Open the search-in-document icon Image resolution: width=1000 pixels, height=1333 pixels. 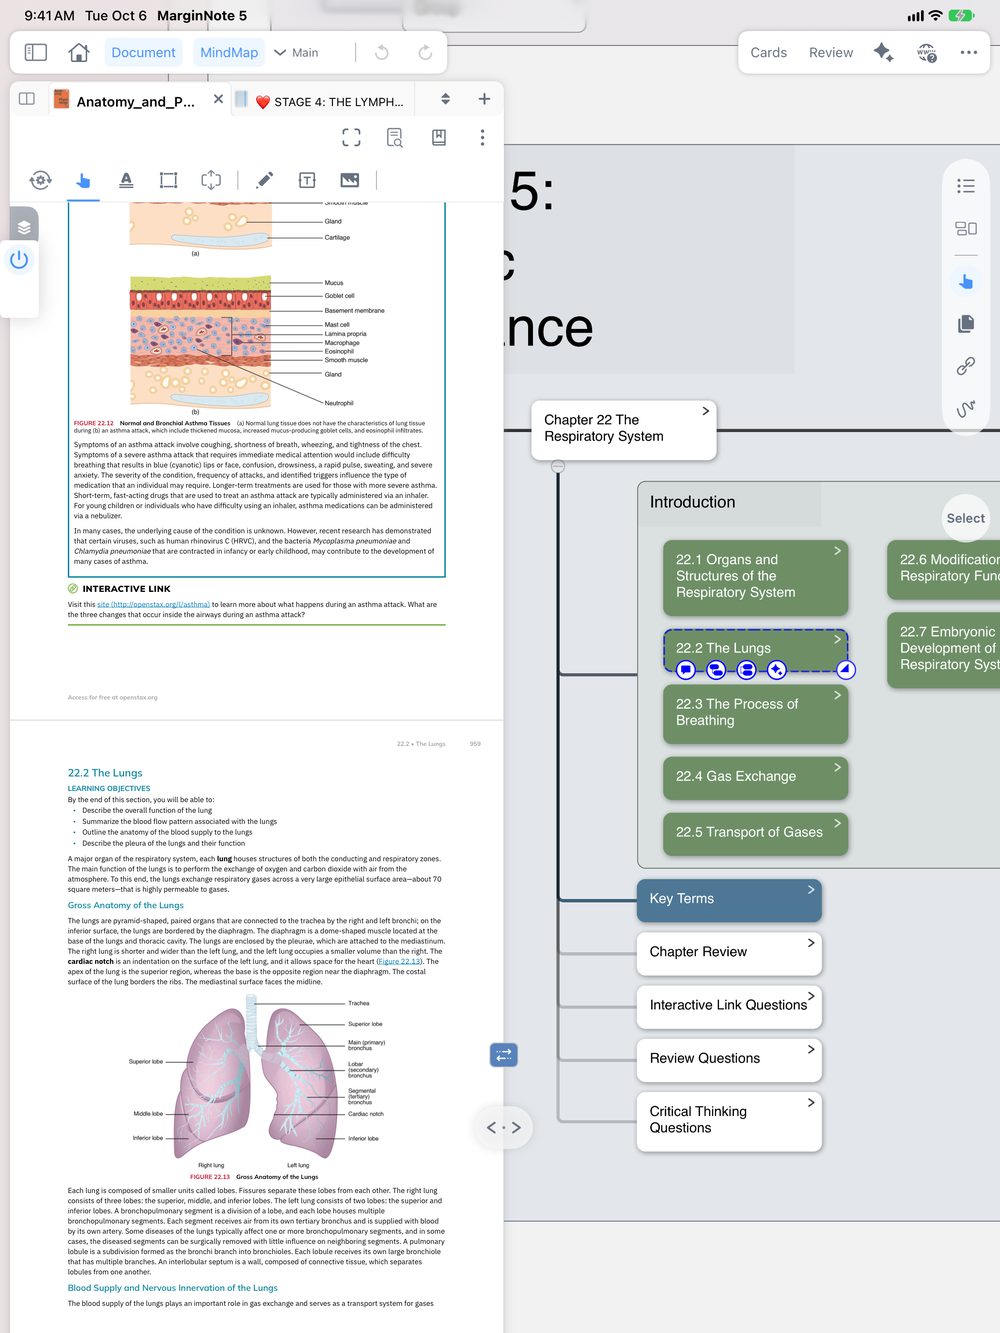pyautogui.click(x=395, y=137)
